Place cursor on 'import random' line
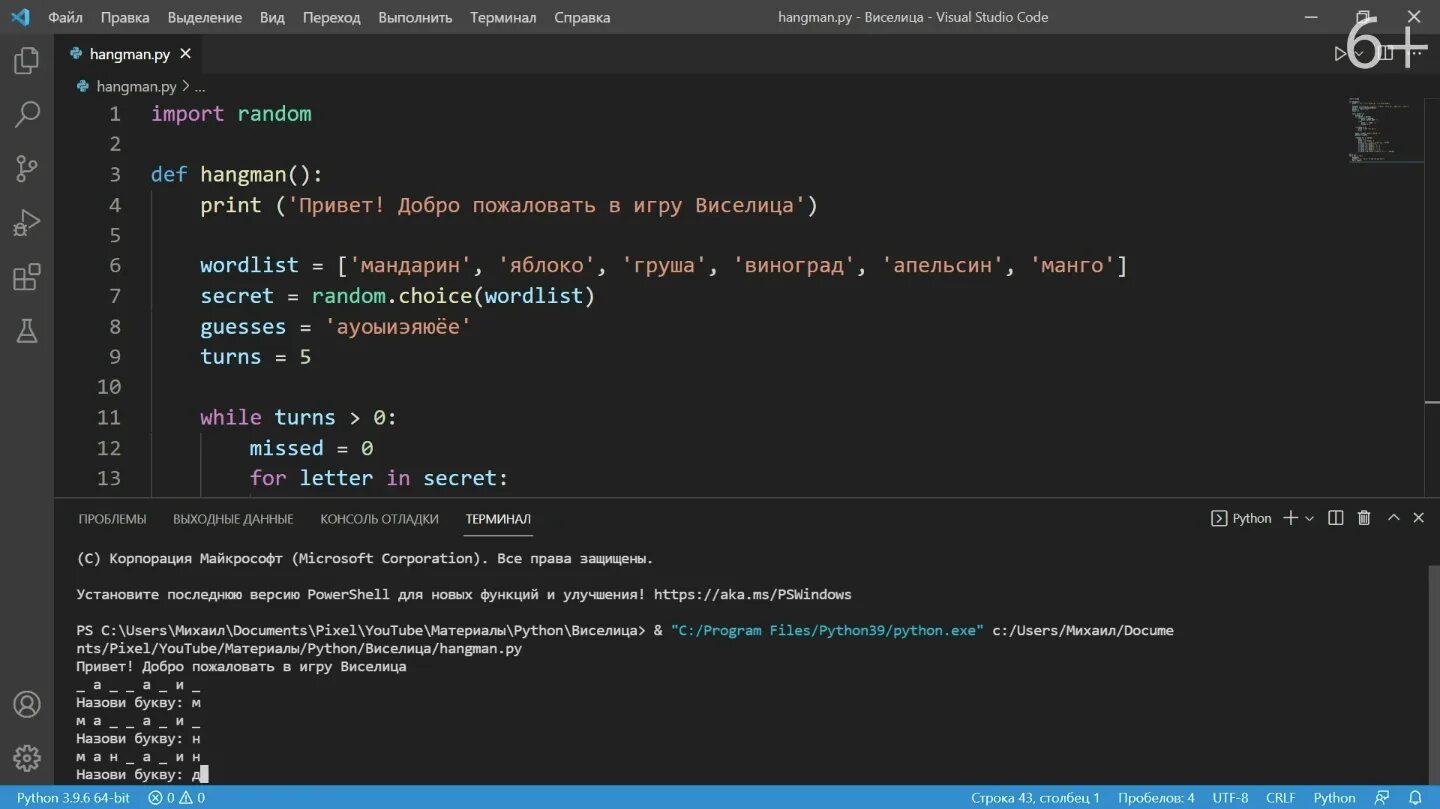1440x809 pixels. pyautogui.click(x=231, y=114)
